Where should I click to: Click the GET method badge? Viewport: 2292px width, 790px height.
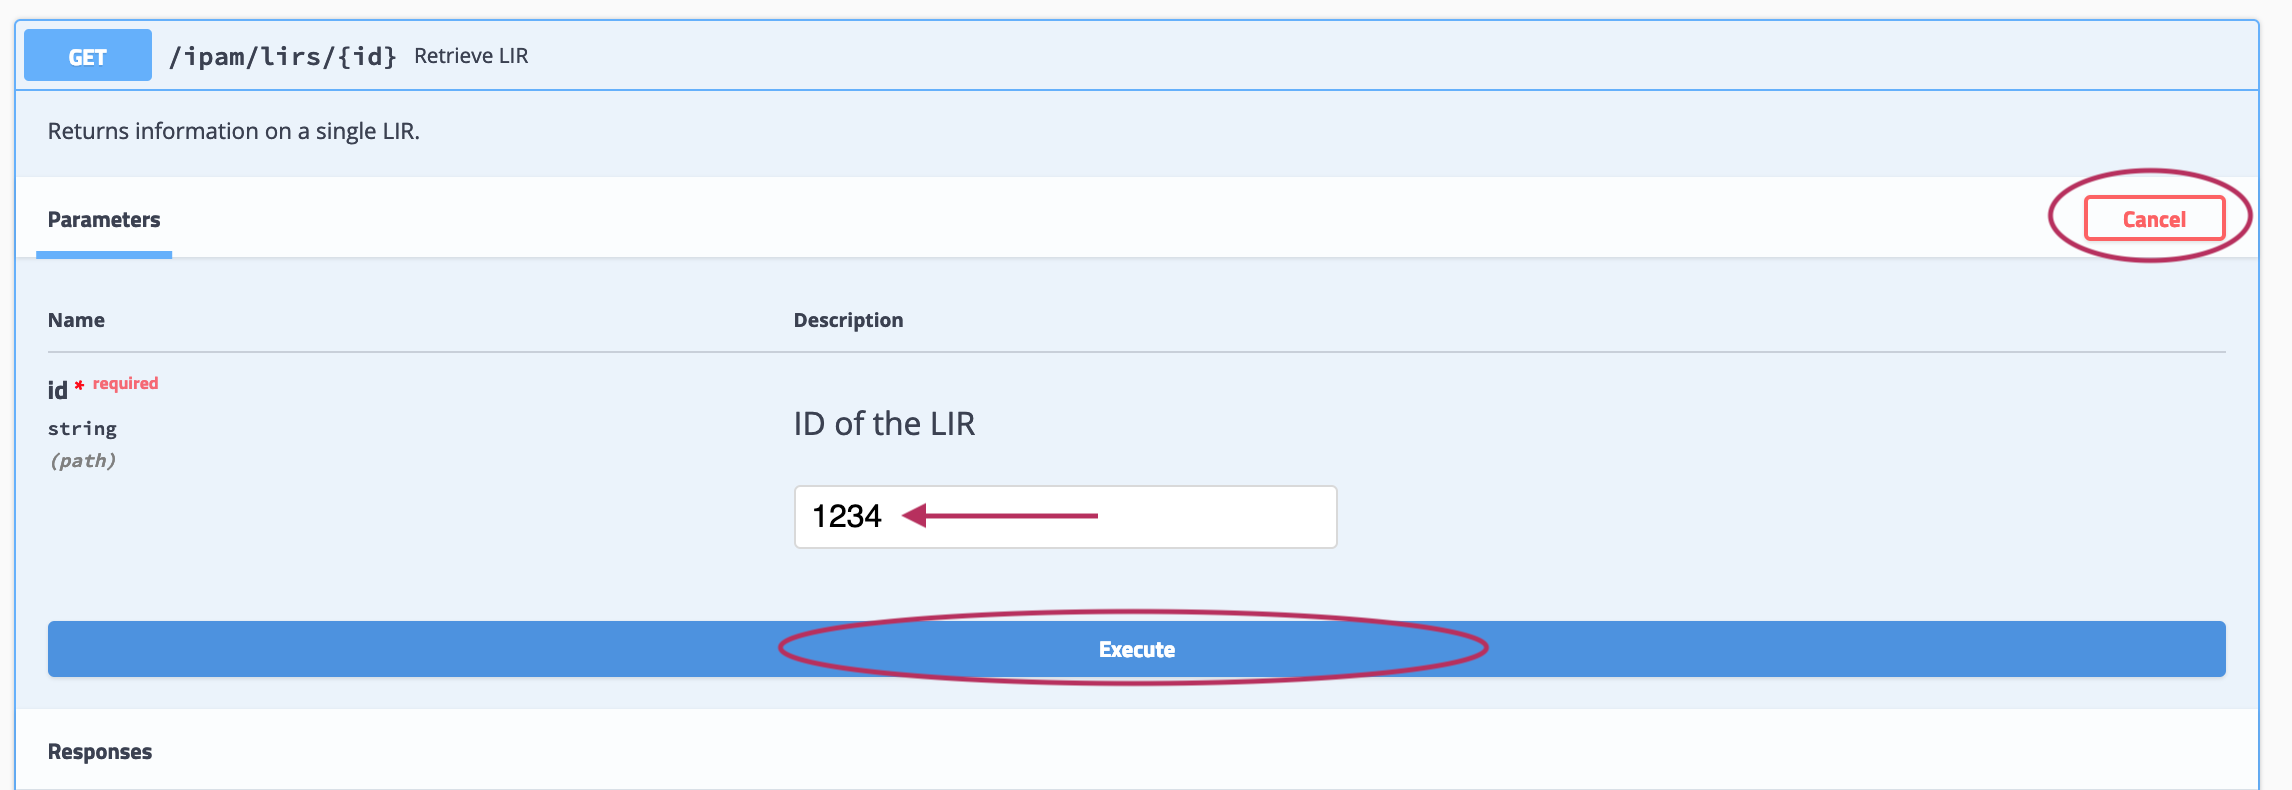[x=88, y=56]
